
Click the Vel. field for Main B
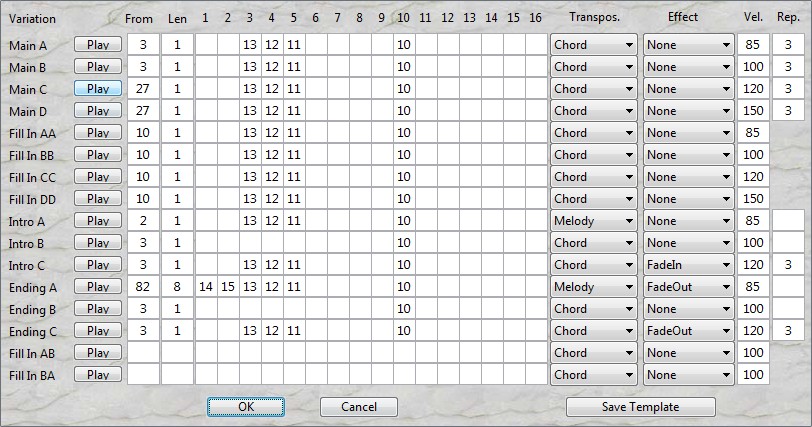(x=752, y=67)
